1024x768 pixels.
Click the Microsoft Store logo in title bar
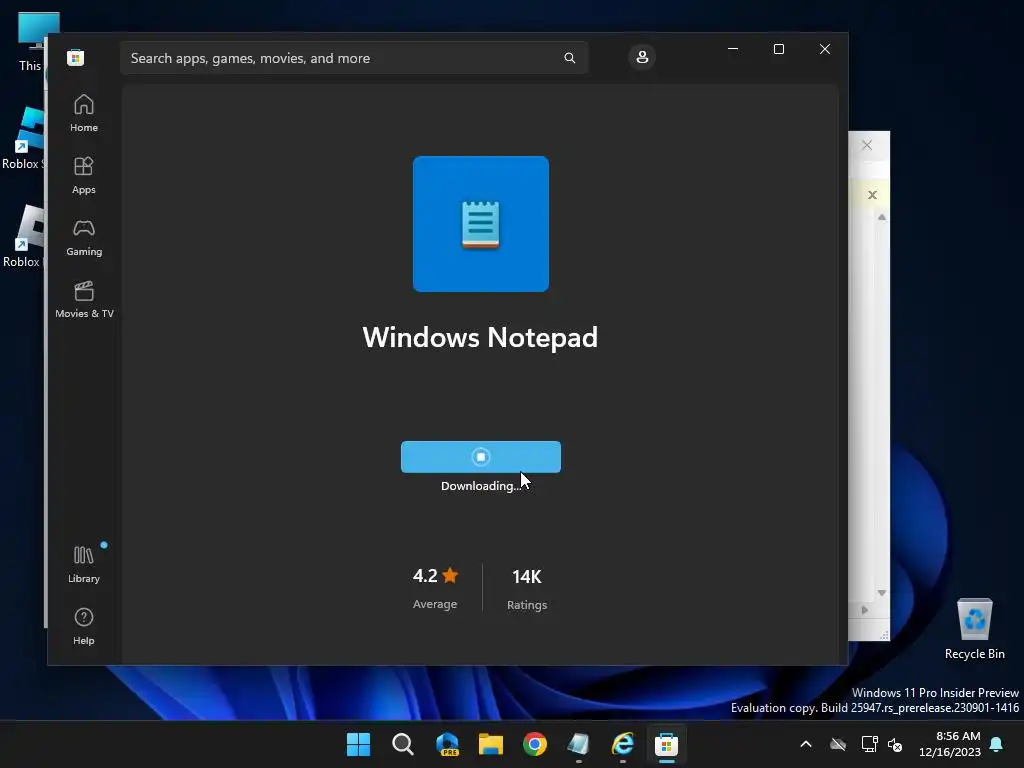(x=76, y=57)
